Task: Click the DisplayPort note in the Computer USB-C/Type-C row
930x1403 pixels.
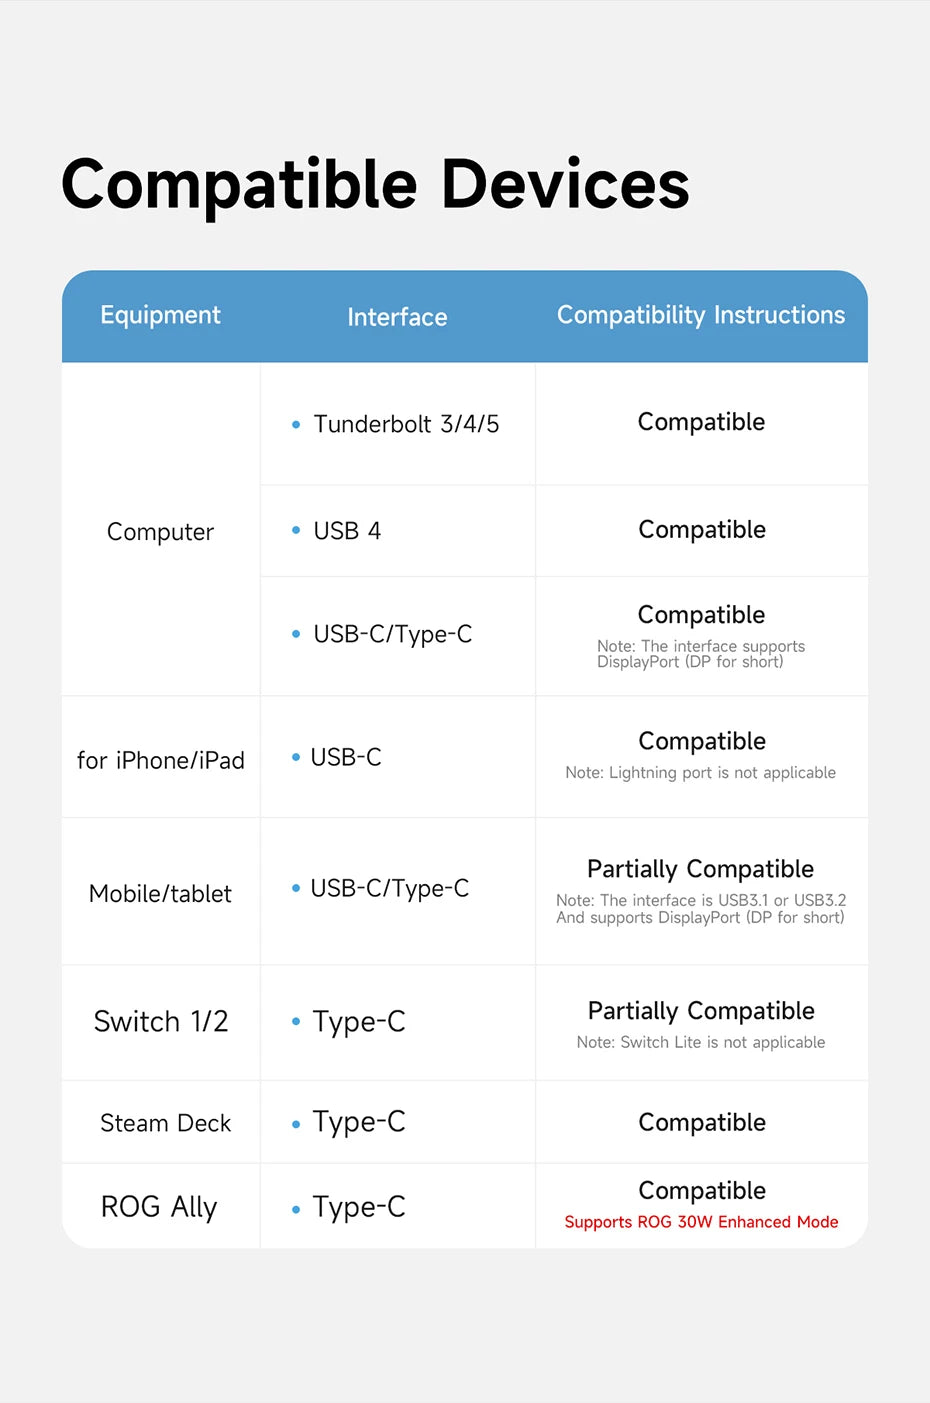Action: (x=700, y=654)
